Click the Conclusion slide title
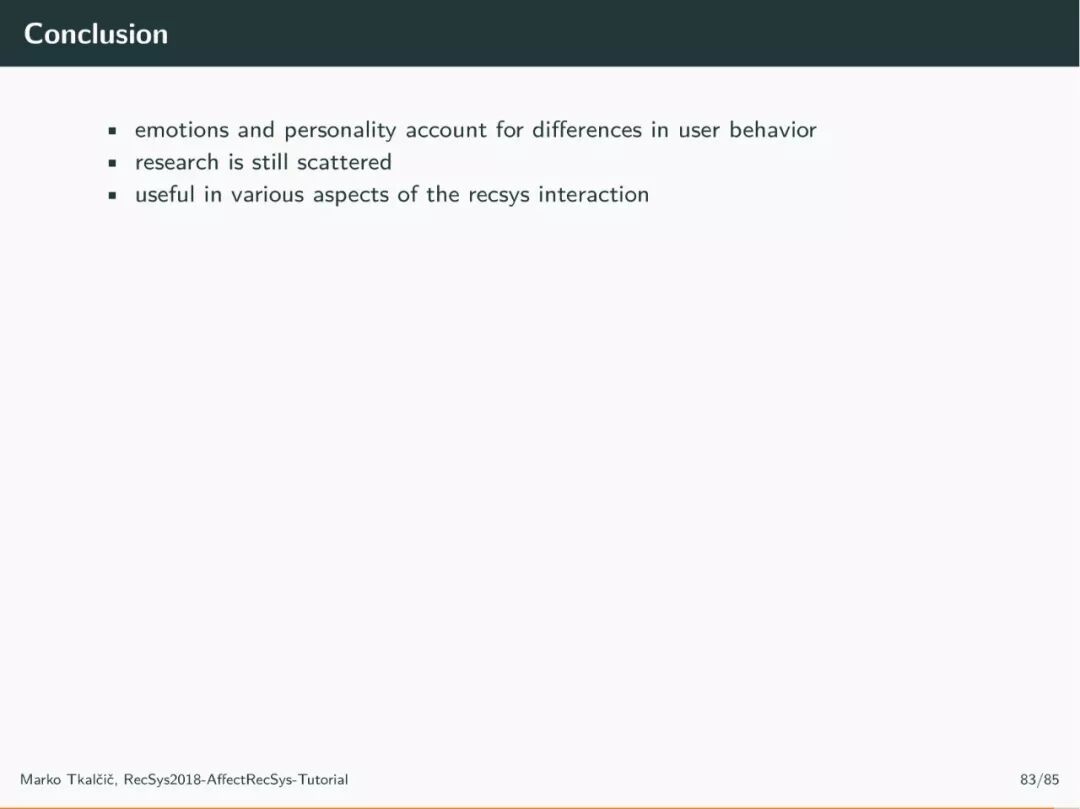The width and height of the screenshot is (1080, 809). pyautogui.click(x=96, y=34)
